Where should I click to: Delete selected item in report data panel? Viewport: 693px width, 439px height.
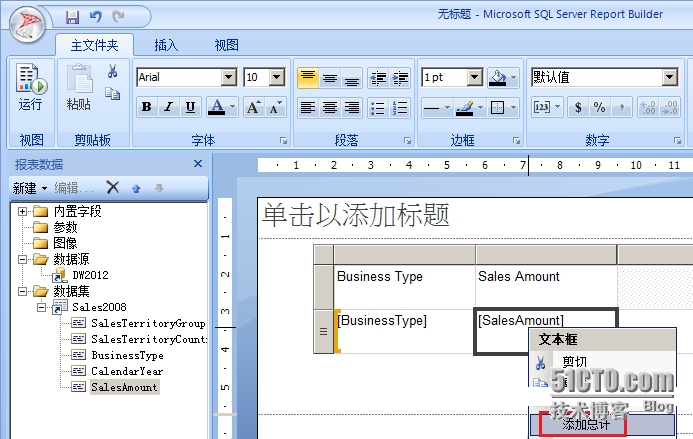tap(113, 187)
